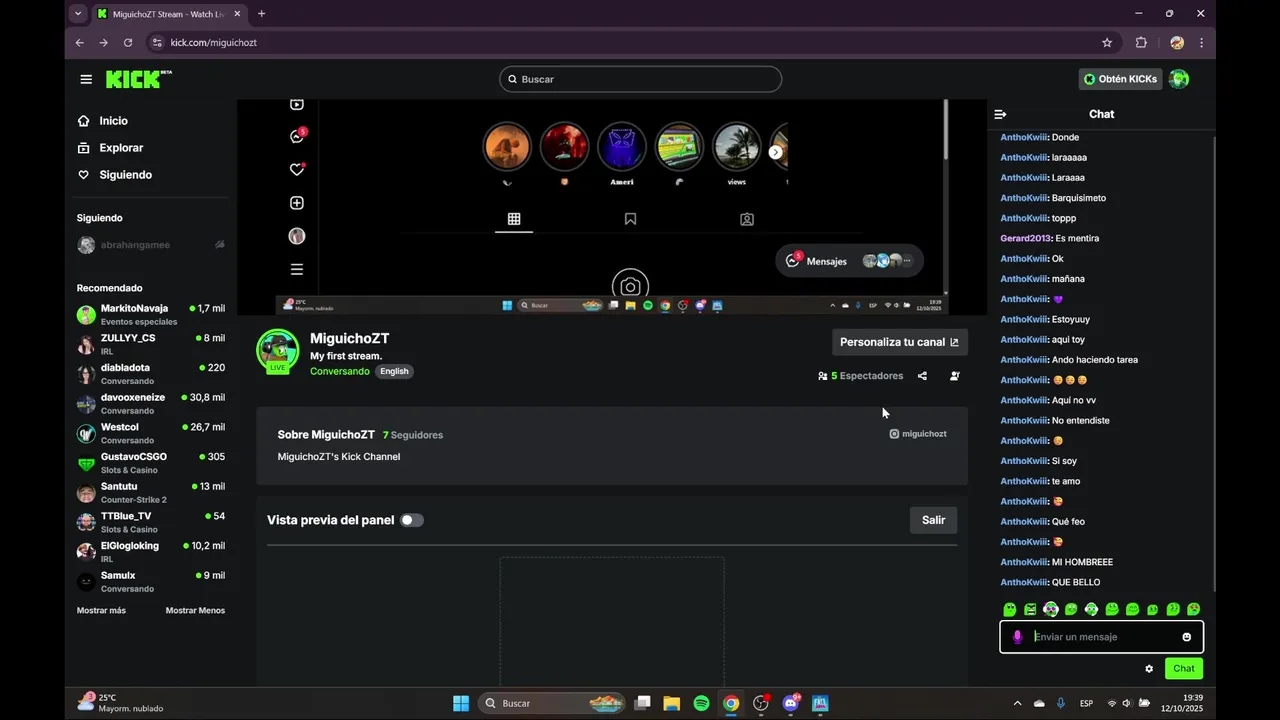Collapse the chat panel icon
The image size is (1280, 720).
1000,114
